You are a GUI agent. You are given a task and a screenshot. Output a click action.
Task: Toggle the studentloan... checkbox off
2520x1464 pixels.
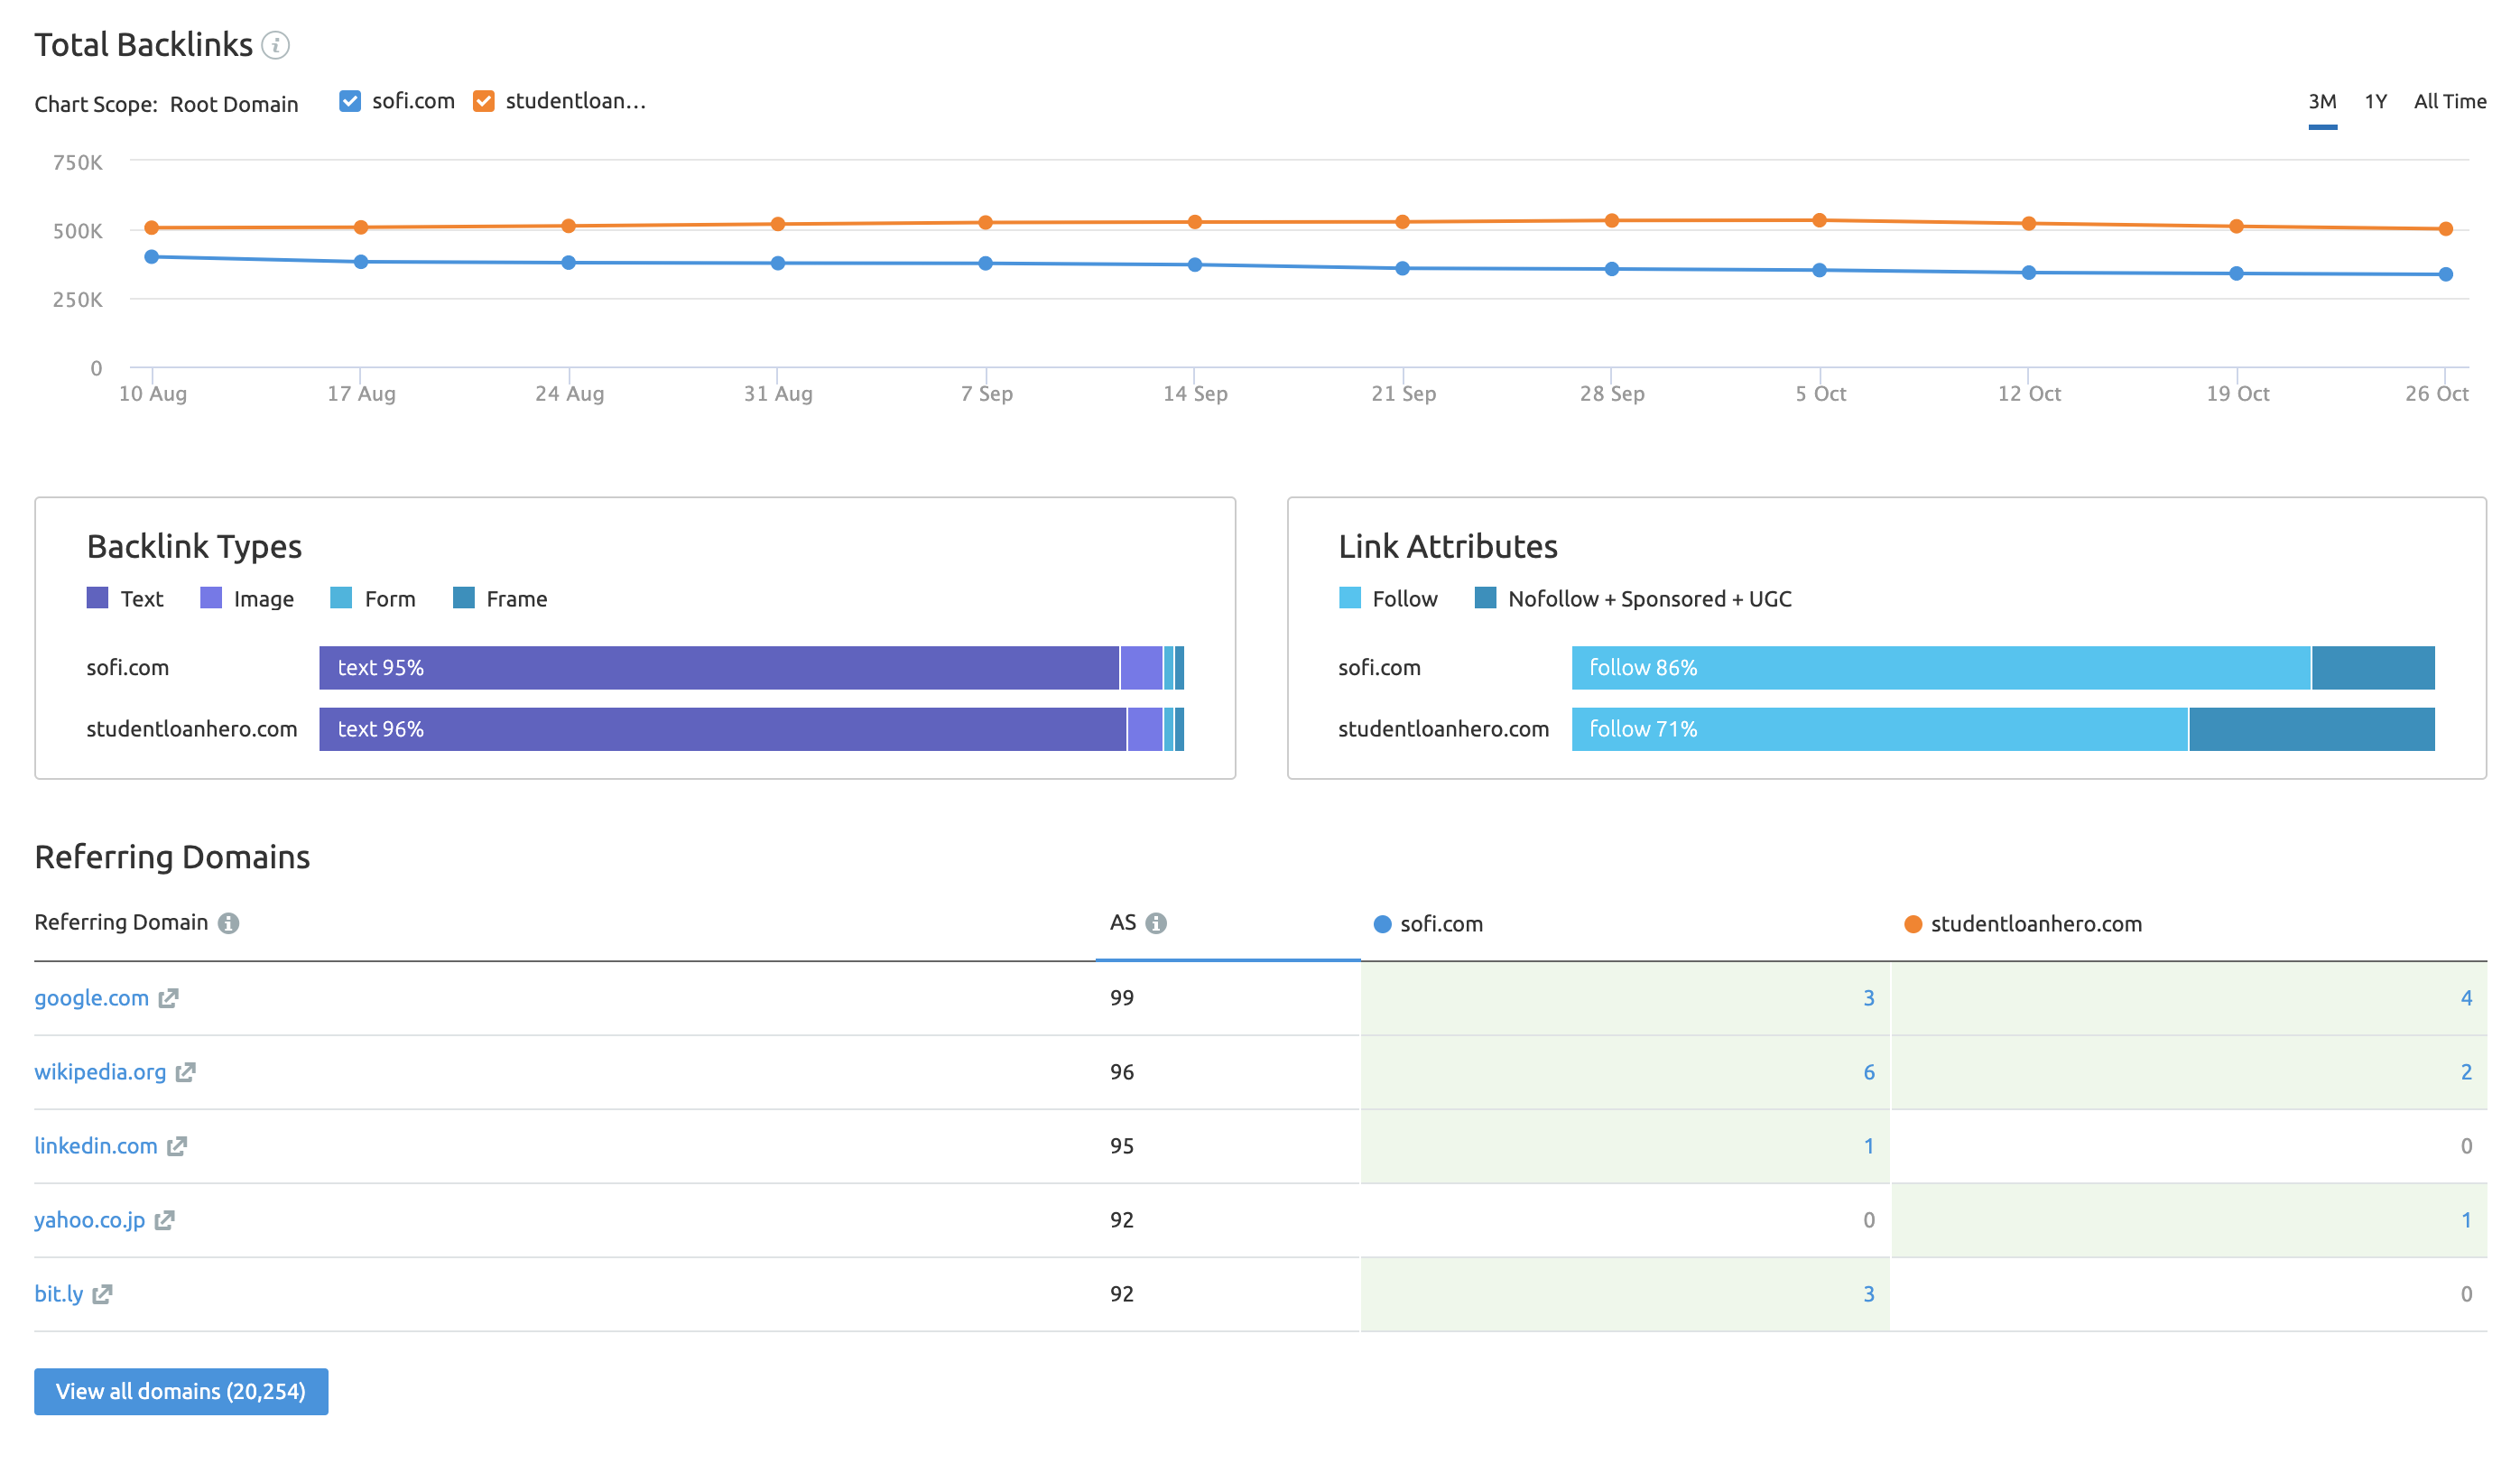(x=485, y=99)
